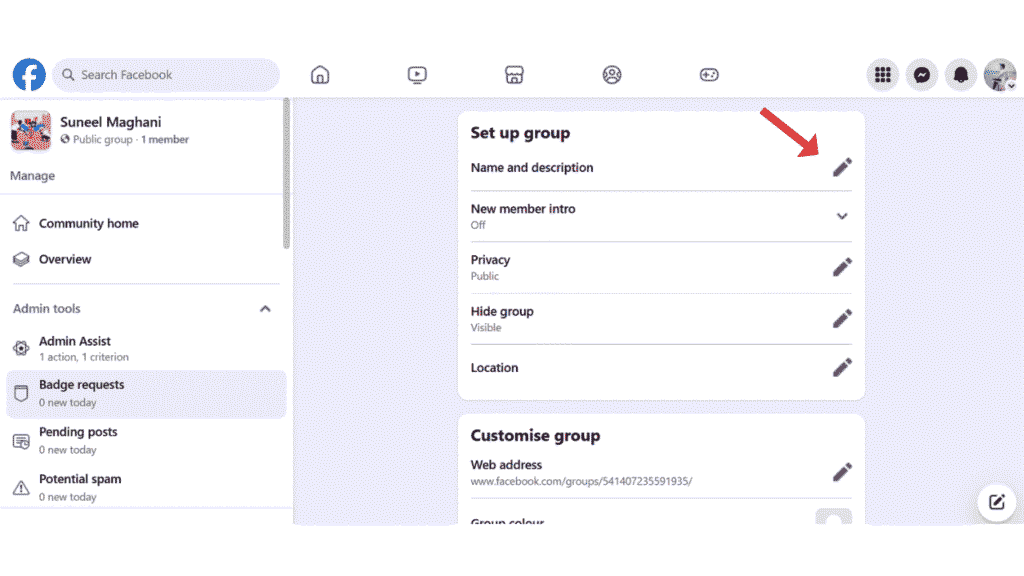Expand the New member intro section
Screen dimensions: 1024x576
(x=842, y=216)
